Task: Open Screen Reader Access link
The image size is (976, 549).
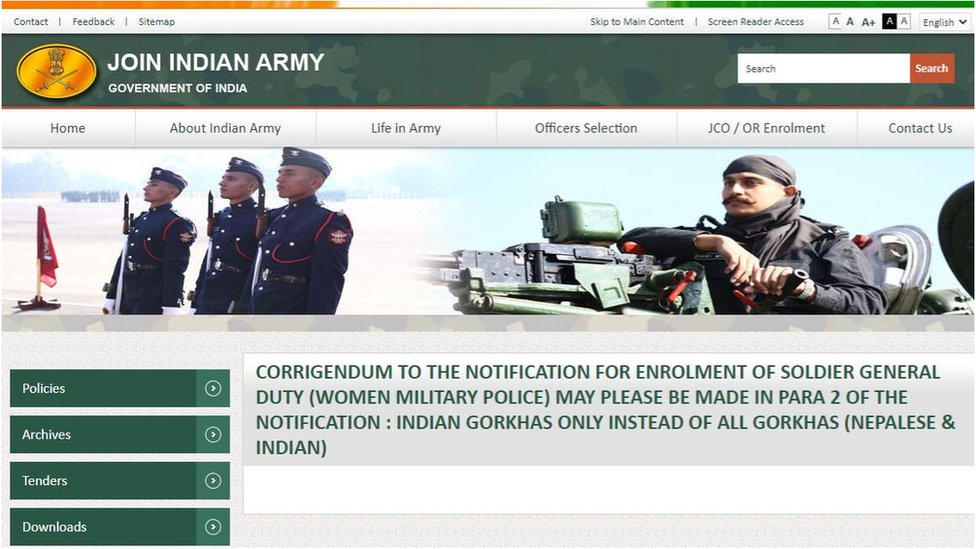Action: (756, 22)
